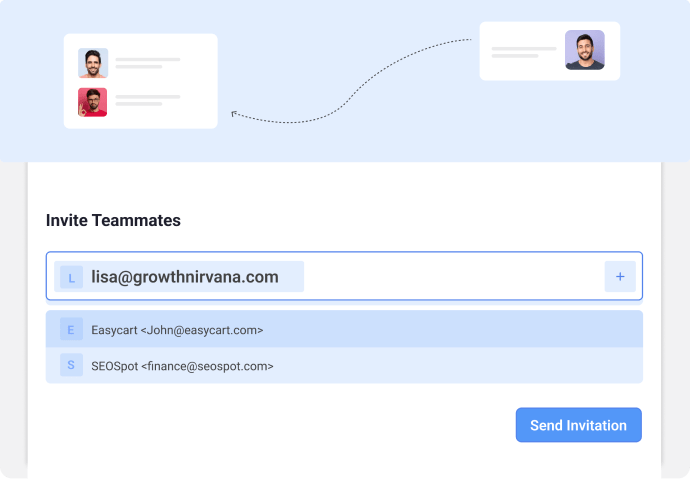The image size is (690, 479).
Task: Click placeholder lines beside first team member
Action: point(148,63)
